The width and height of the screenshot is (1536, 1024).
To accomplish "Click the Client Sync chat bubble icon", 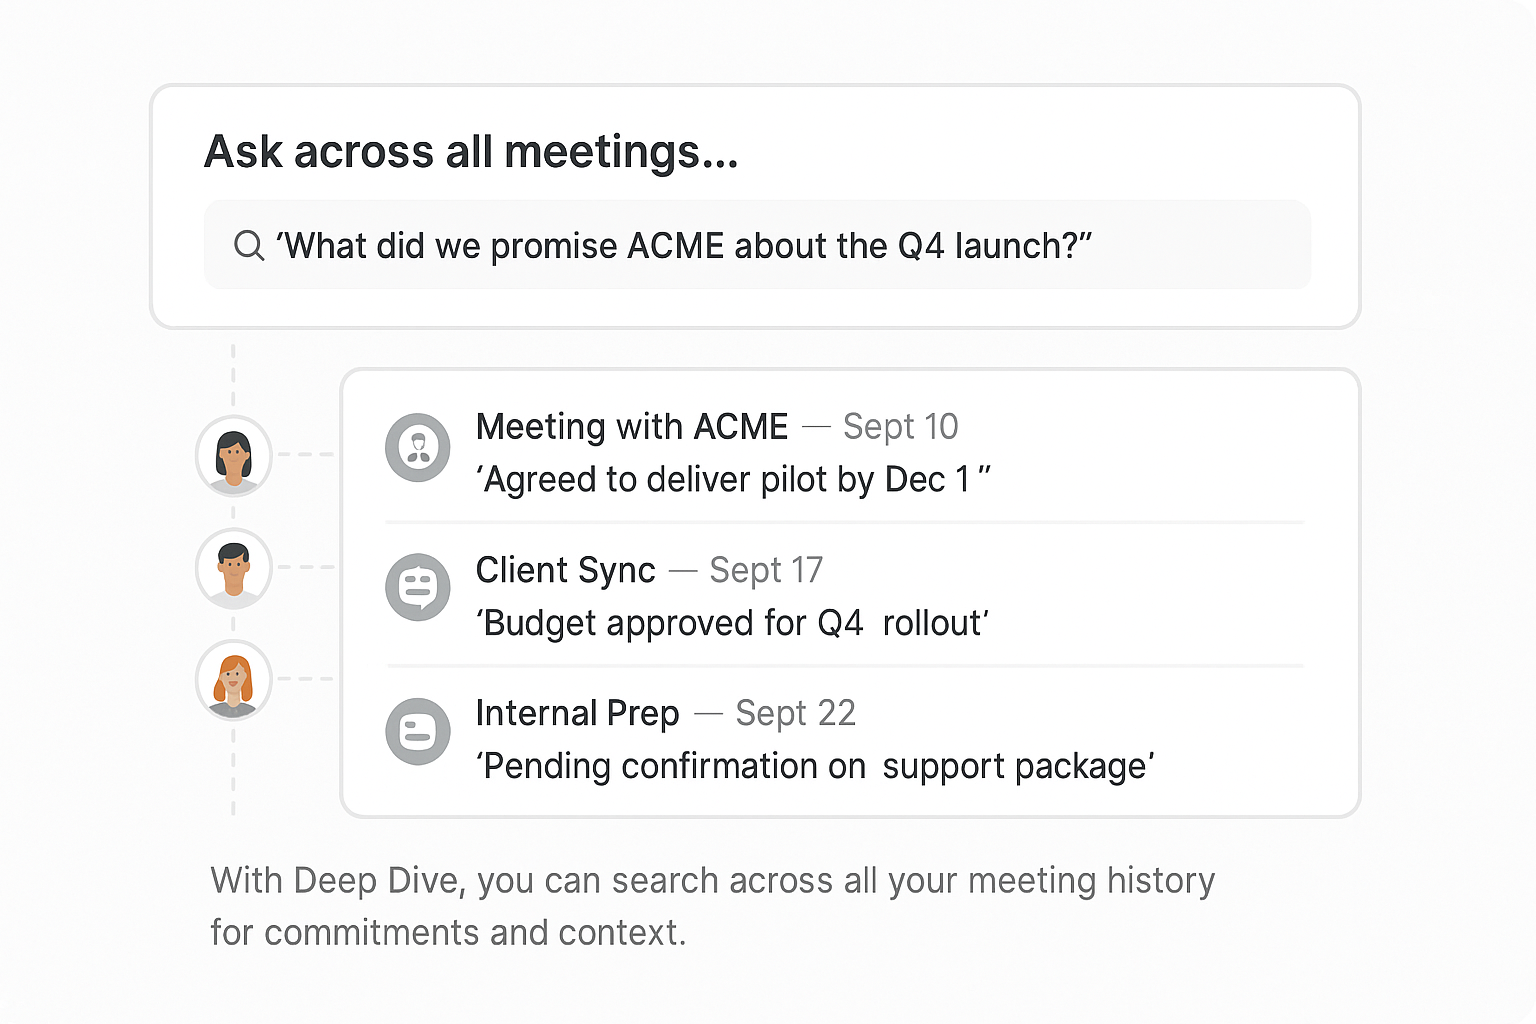I will coord(418,587).
